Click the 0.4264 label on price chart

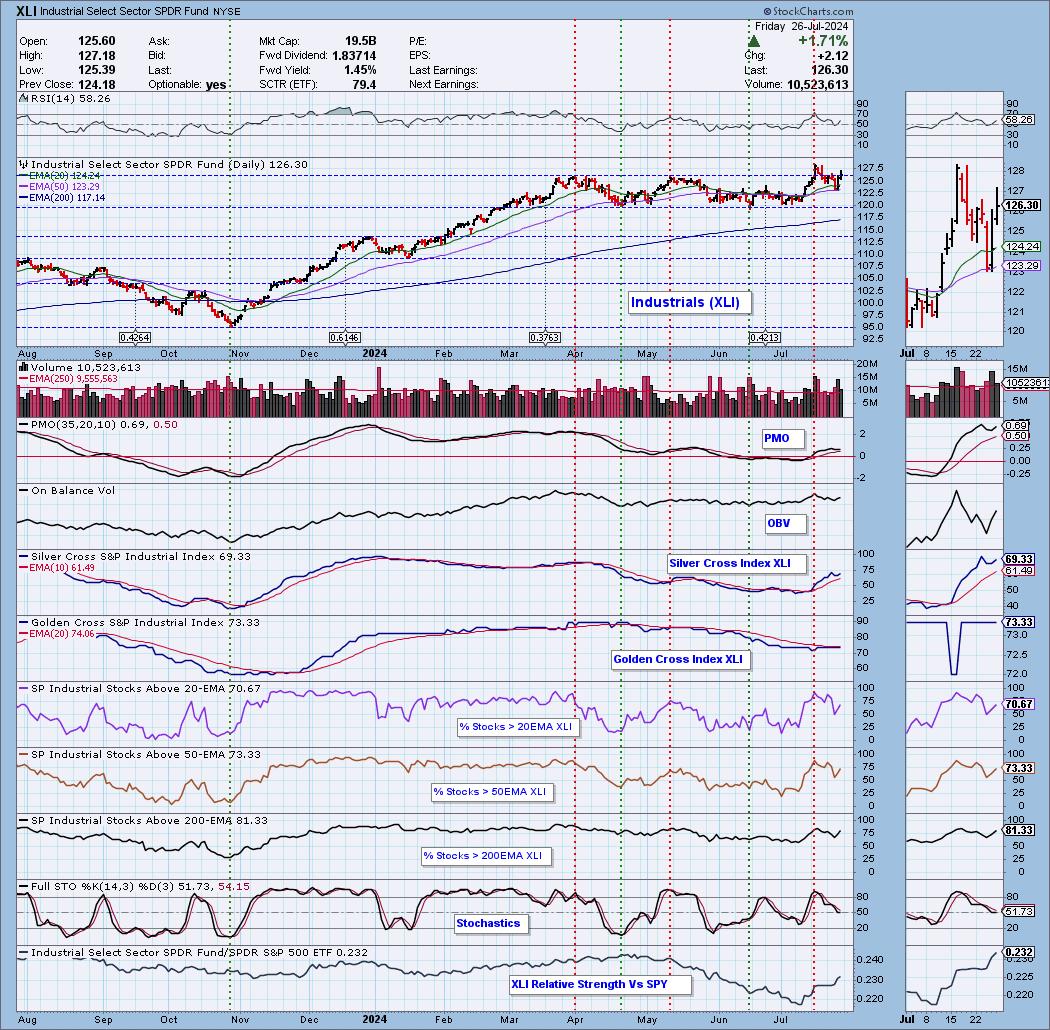(135, 338)
